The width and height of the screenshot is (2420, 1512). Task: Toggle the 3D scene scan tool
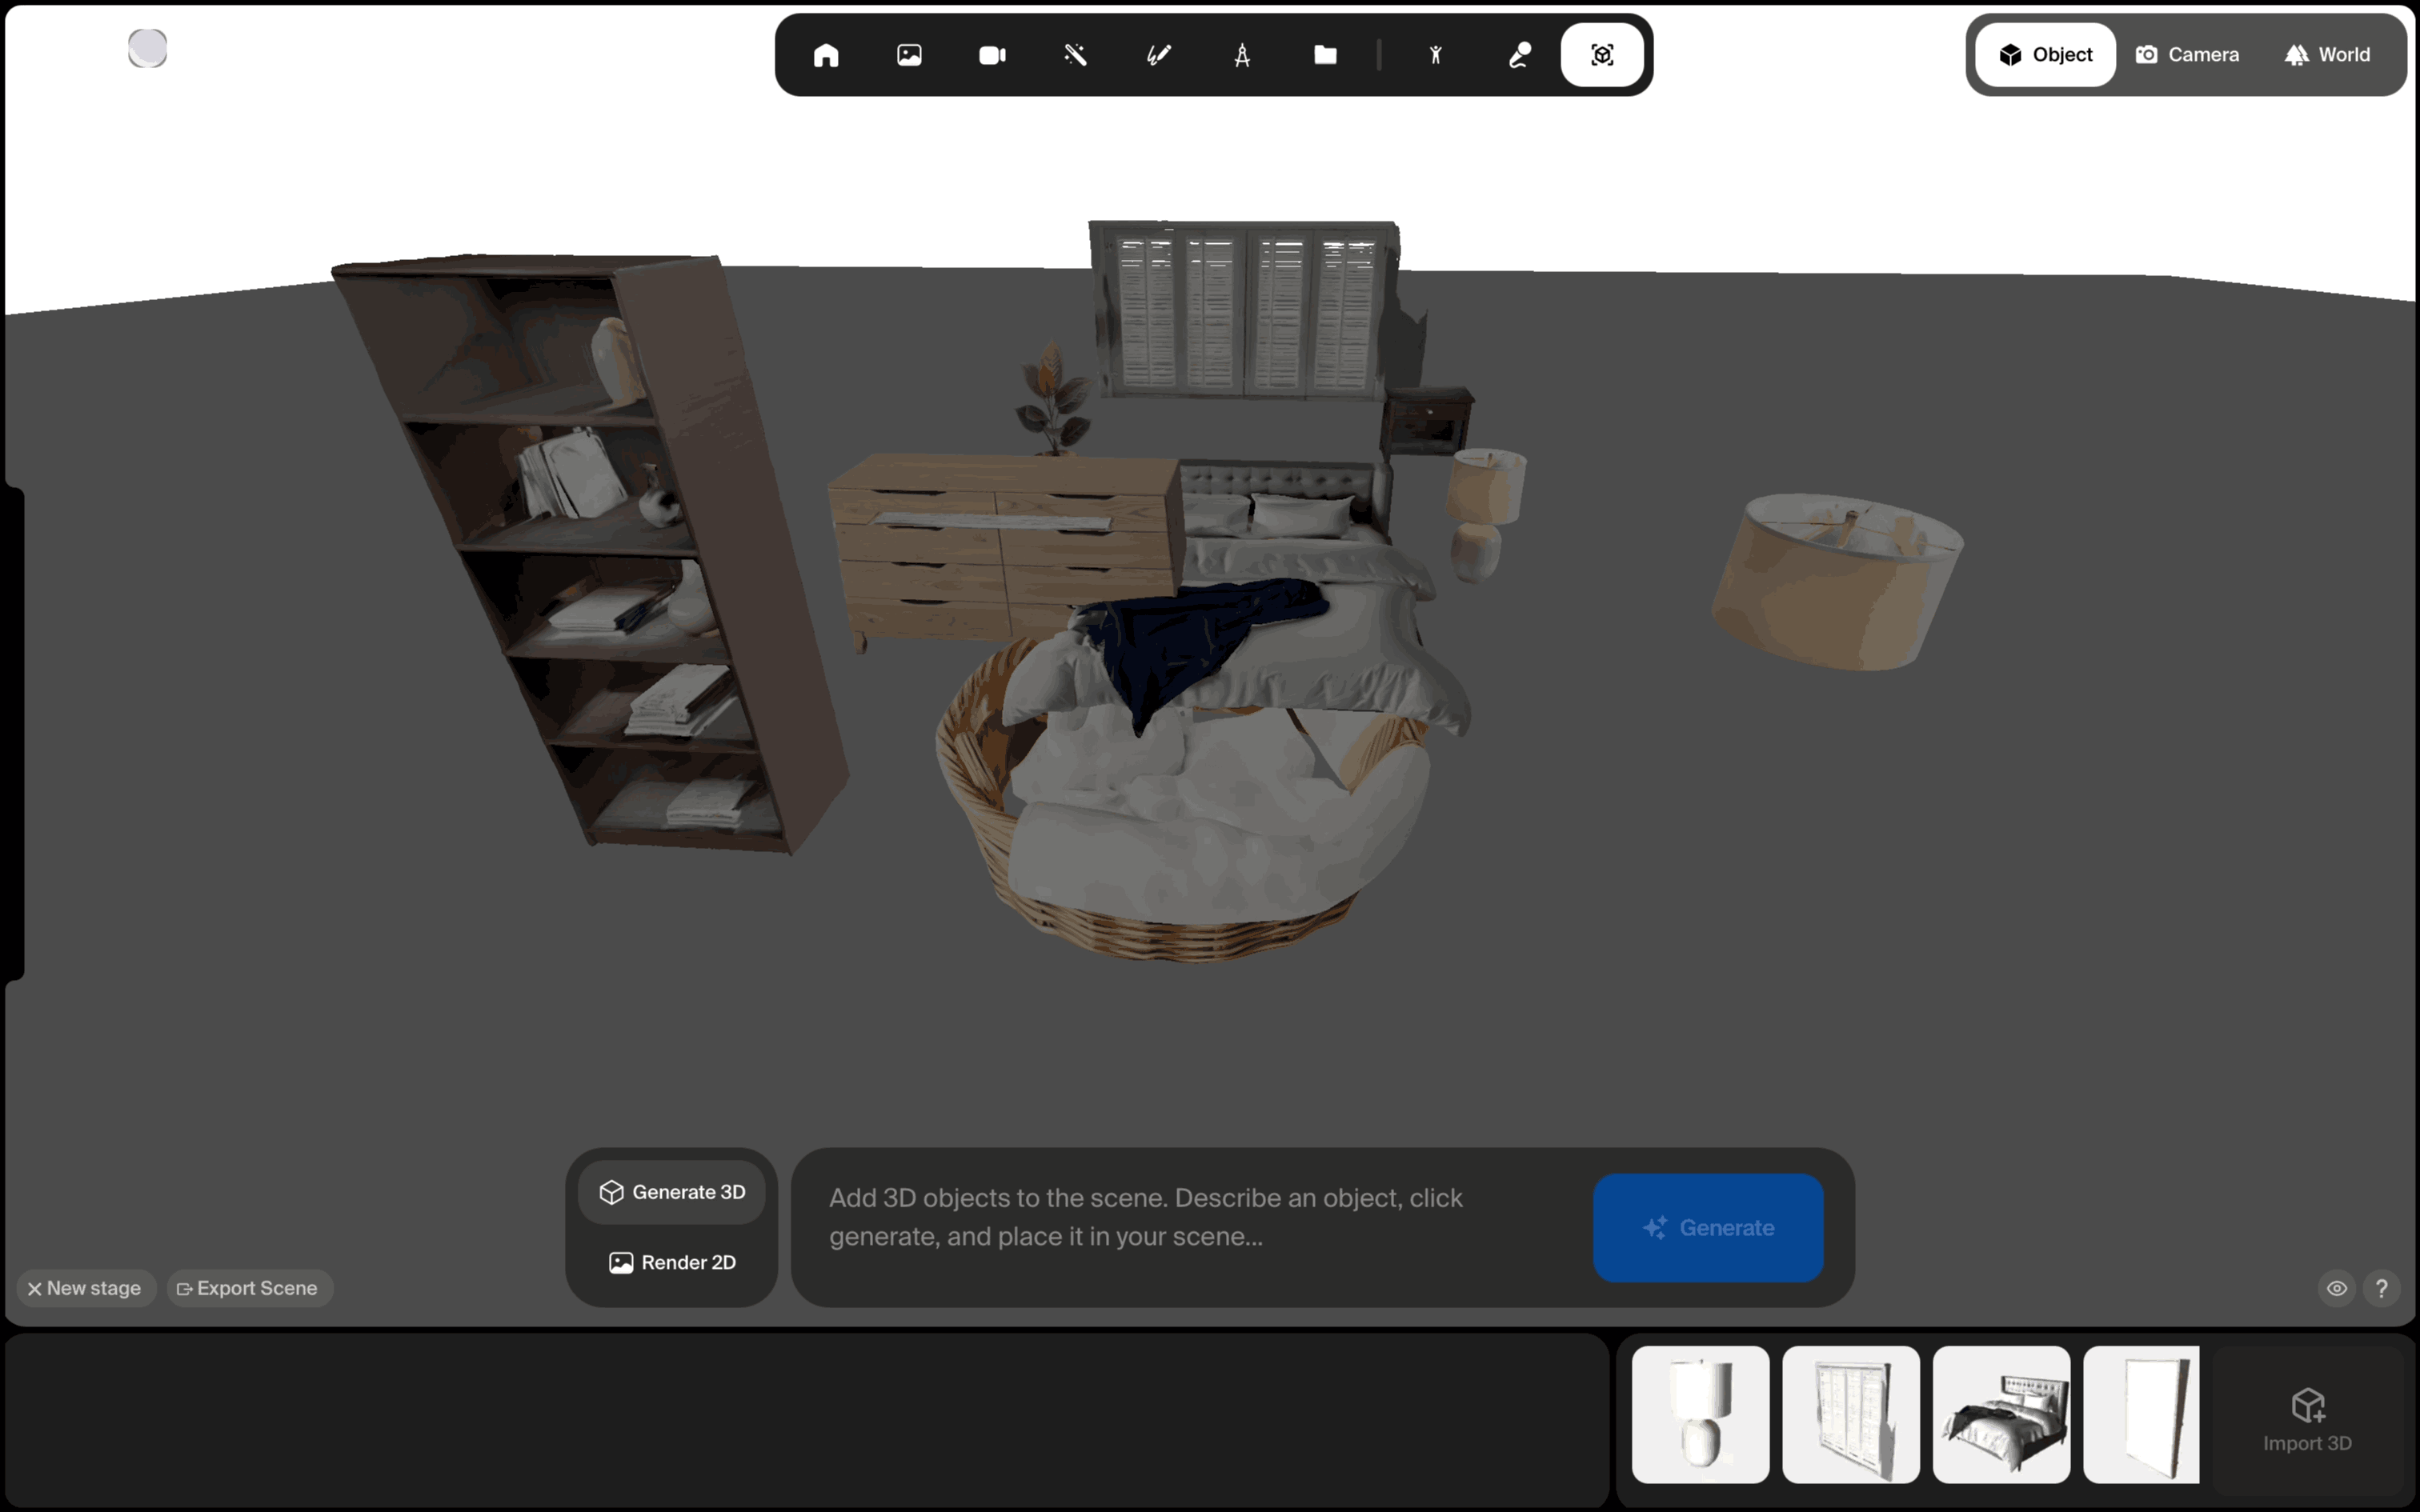tap(1602, 55)
